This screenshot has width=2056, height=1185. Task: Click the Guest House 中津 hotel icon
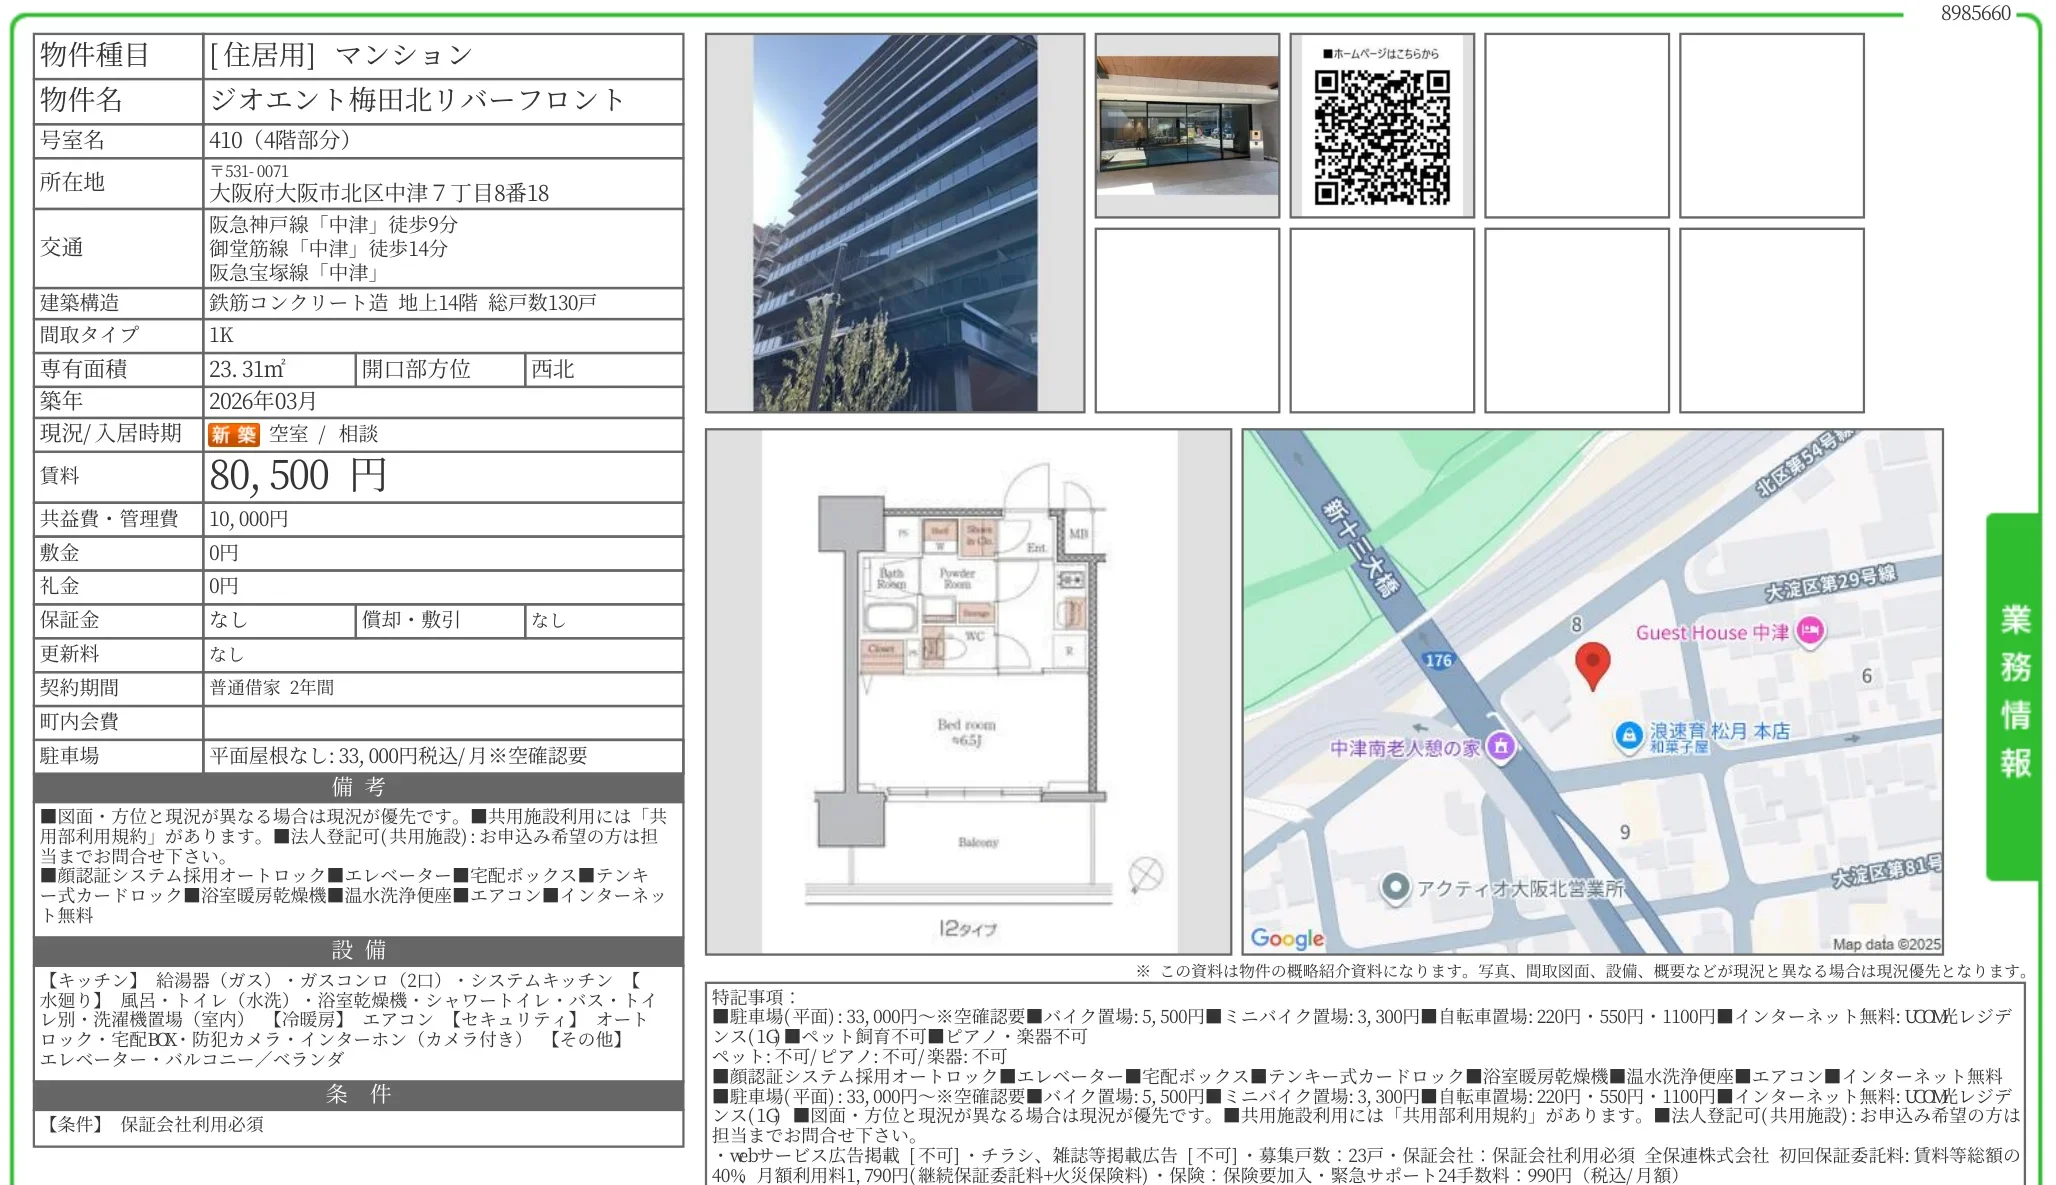coord(1810,631)
